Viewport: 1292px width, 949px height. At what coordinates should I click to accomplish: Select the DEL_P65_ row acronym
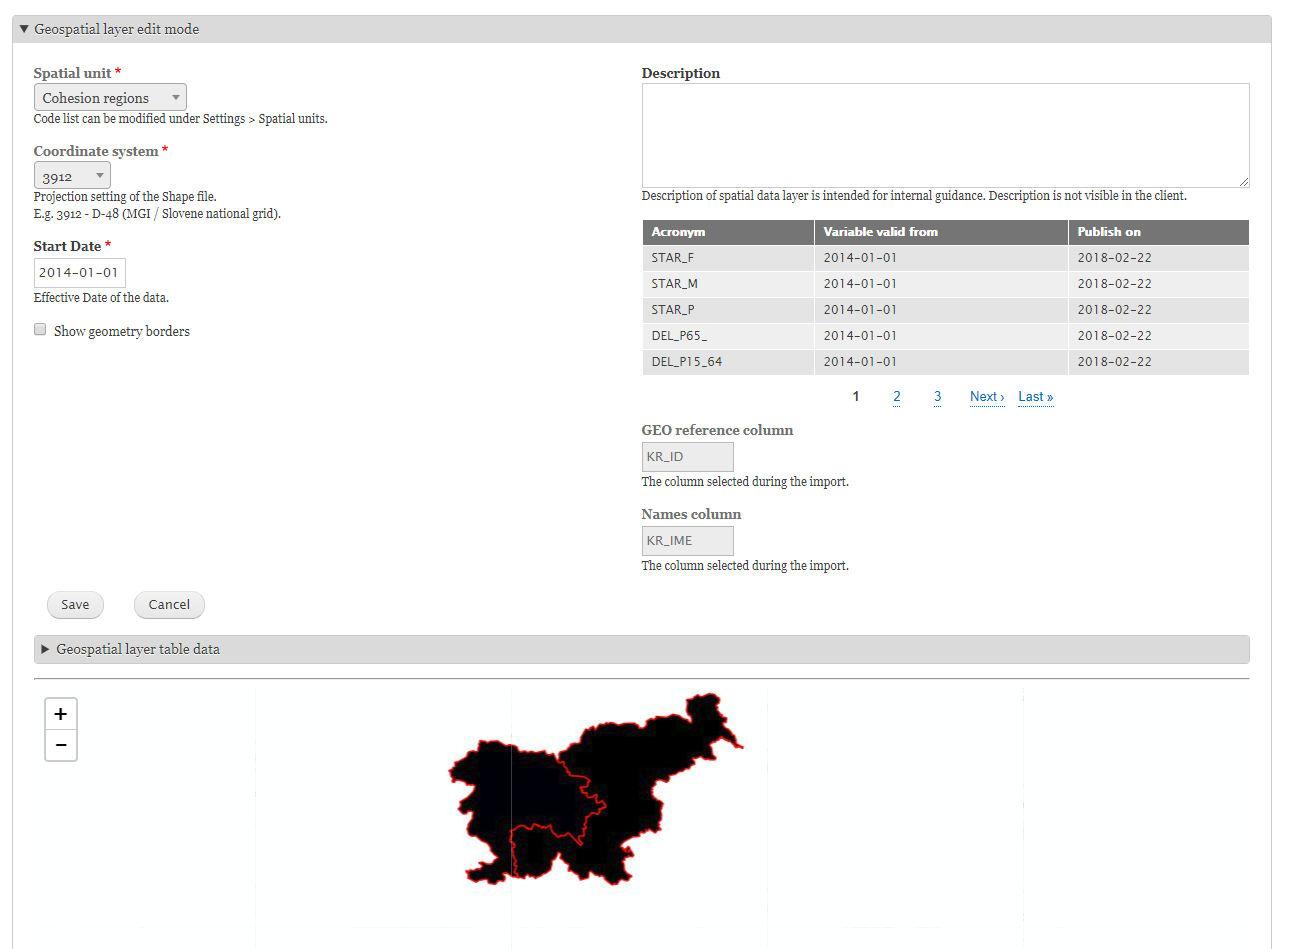click(679, 336)
